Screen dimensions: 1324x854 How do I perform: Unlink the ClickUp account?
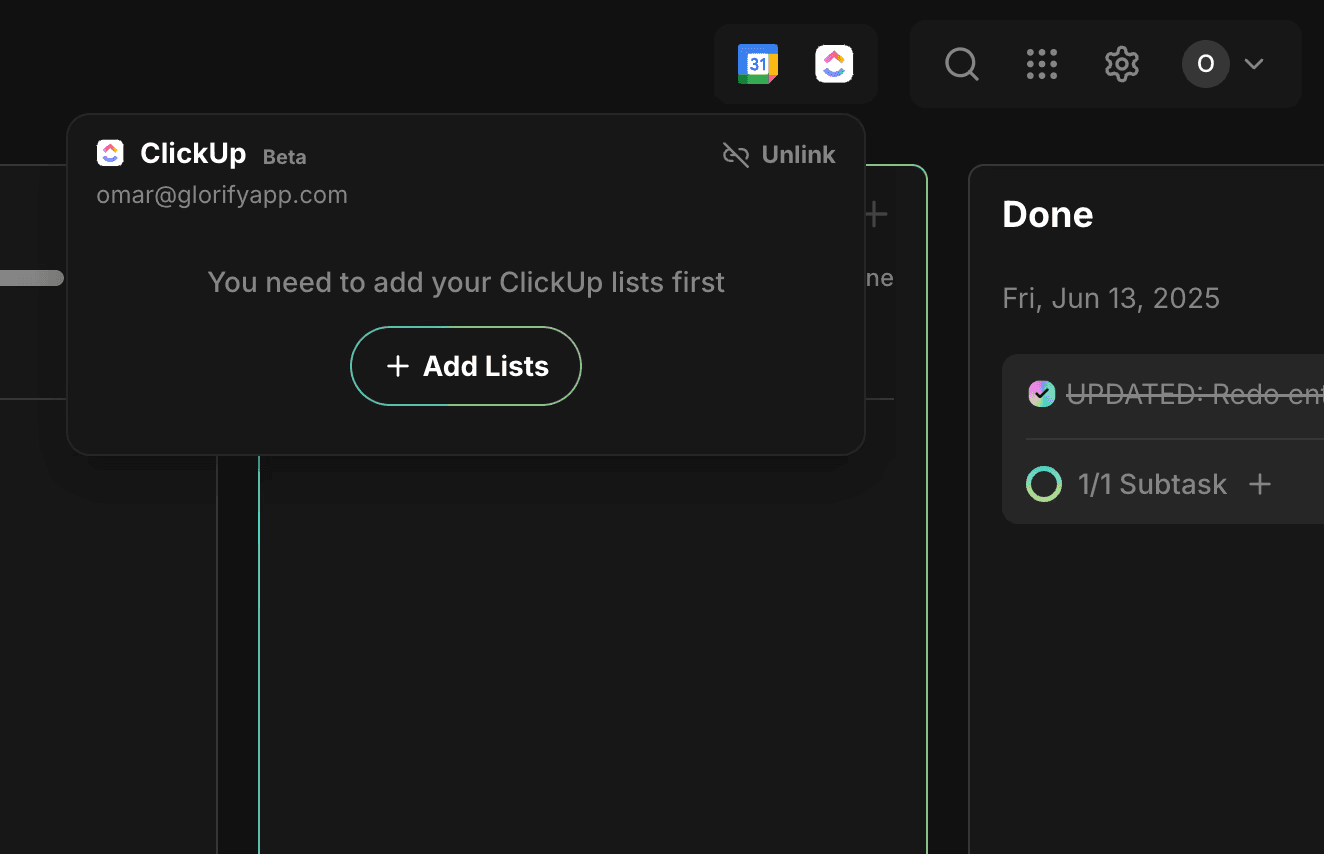779,154
